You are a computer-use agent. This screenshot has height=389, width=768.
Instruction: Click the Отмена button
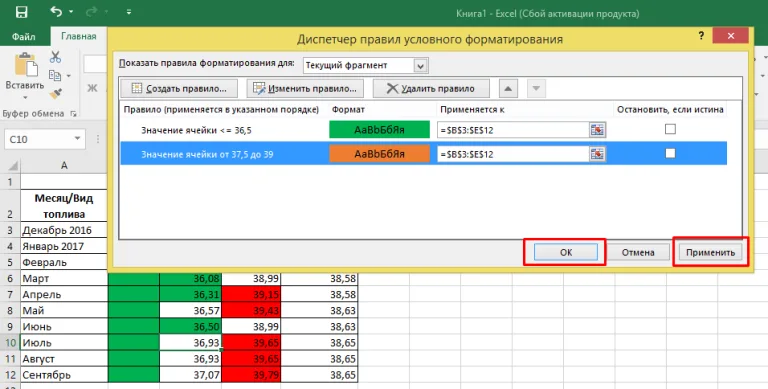638,252
